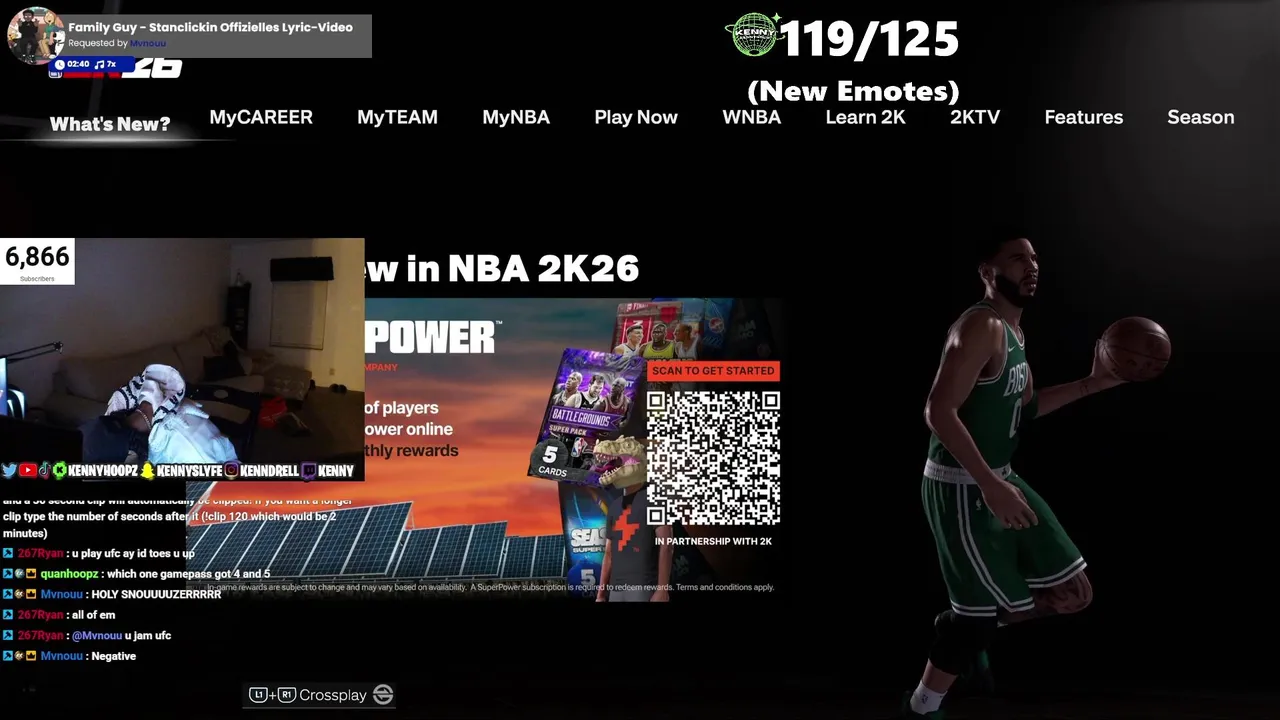Click the 267Ryan username on 'all of em' message

40,615
